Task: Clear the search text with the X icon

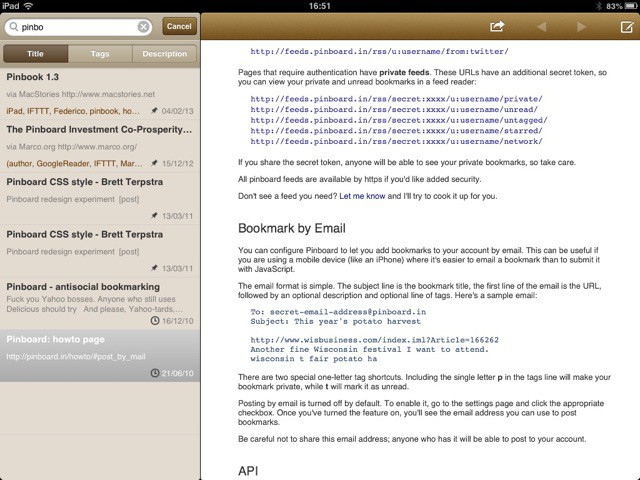Action: pos(144,27)
